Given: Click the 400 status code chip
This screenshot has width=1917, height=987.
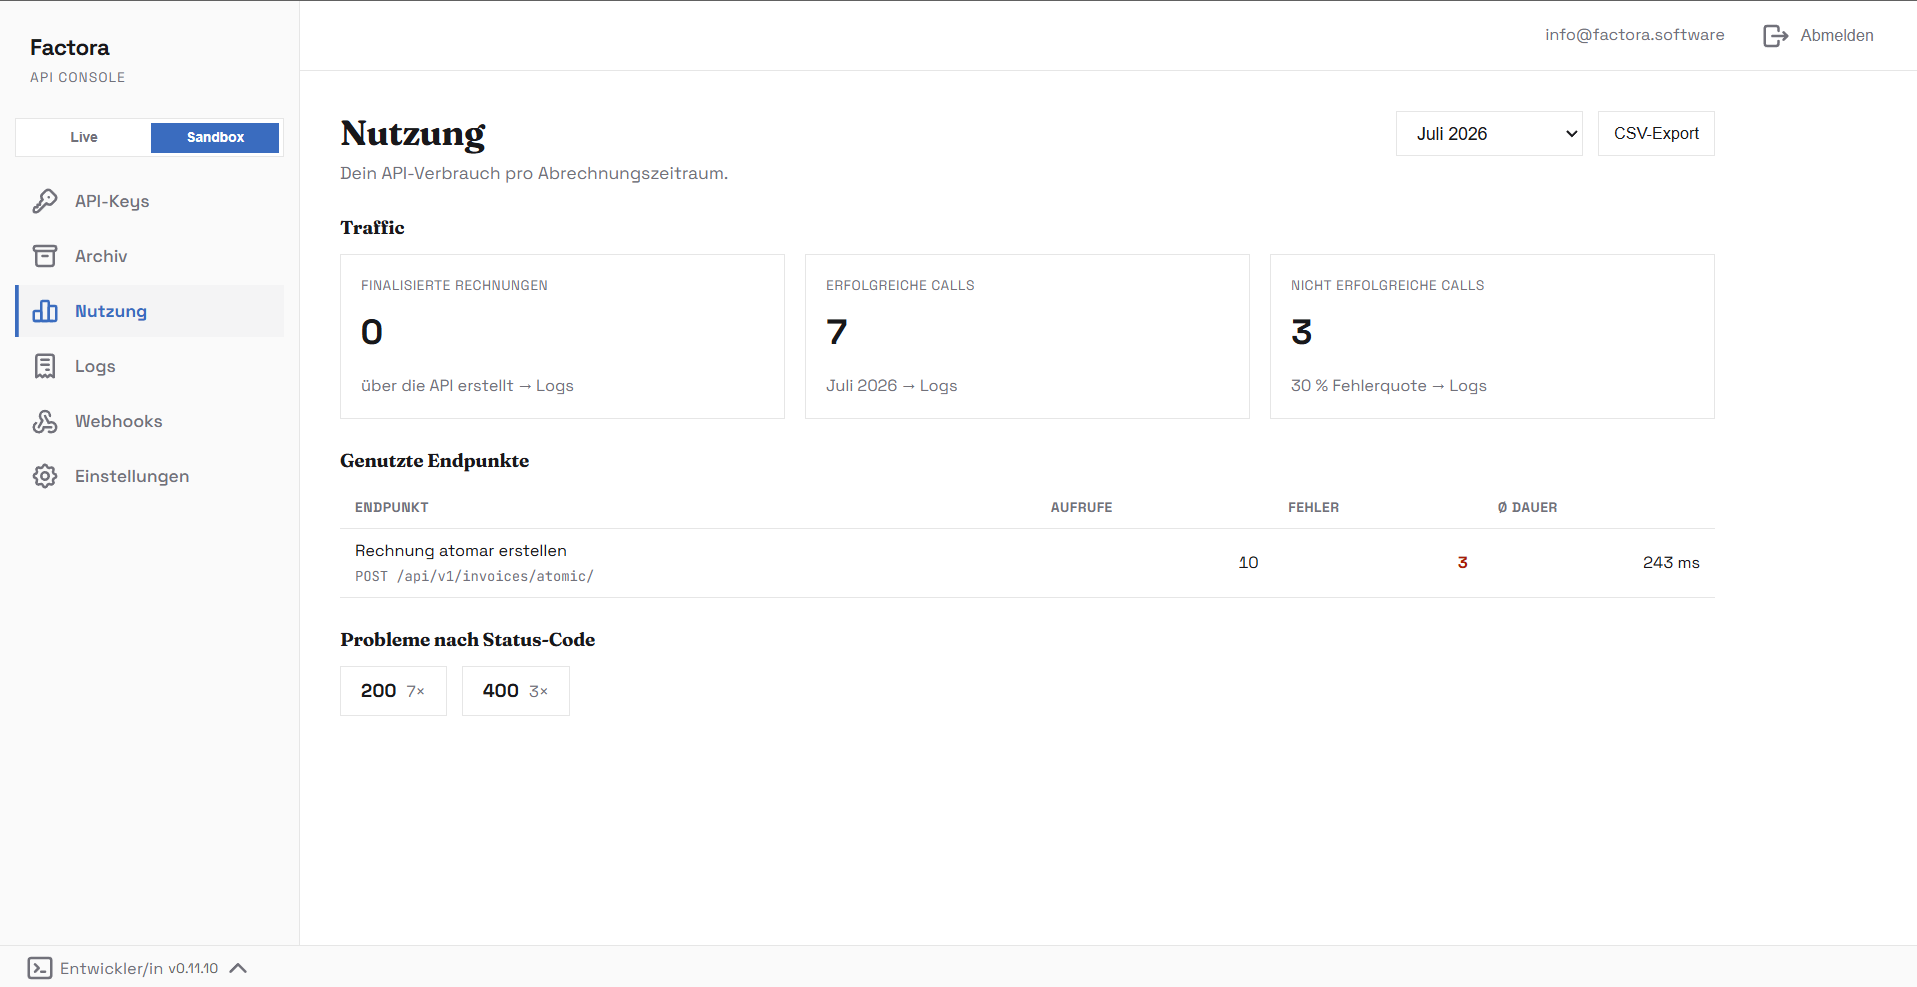Looking at the screenshot, I should [516, 691].
